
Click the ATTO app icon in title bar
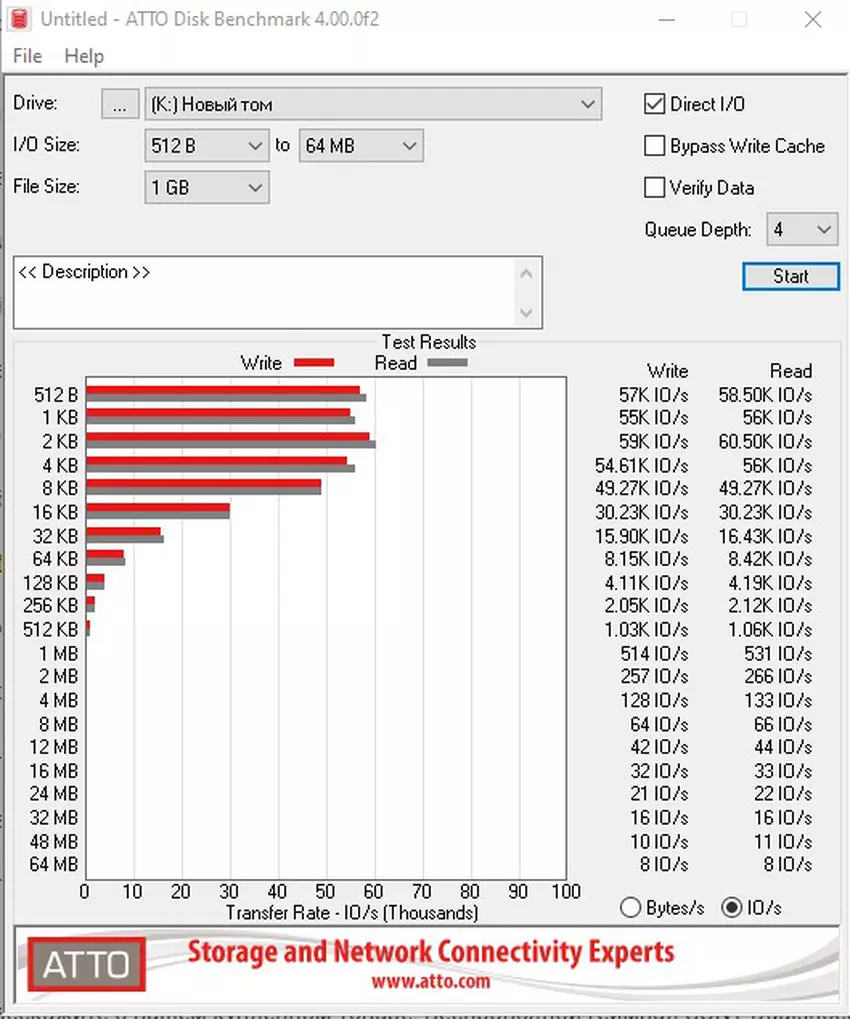click(x=16, y=19)
